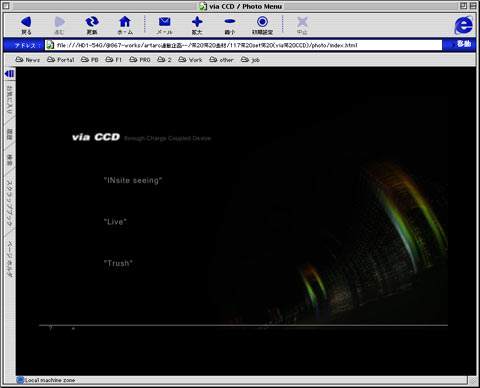Viewport: 480px width, 388px height.
Task: Click the minus shrink text icon
Action: click(230, 22)
